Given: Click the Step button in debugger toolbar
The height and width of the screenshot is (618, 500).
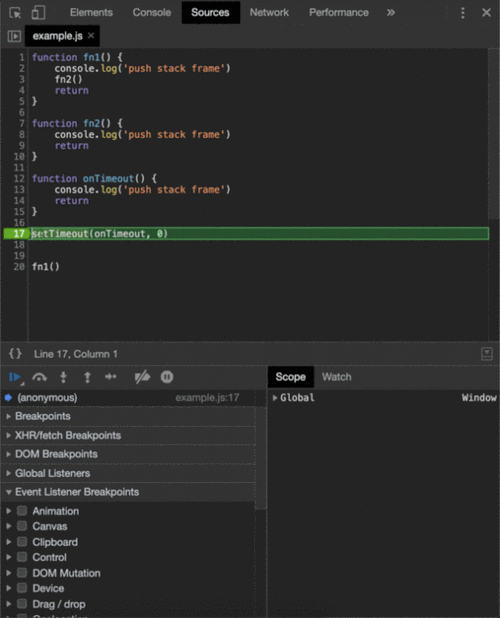Looking at the screenshot, I should [111, 377].
